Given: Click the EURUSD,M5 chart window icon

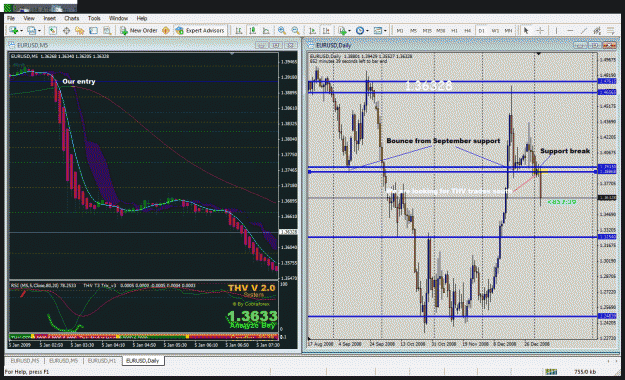Looking at the screenshot, I should [12, 45].
